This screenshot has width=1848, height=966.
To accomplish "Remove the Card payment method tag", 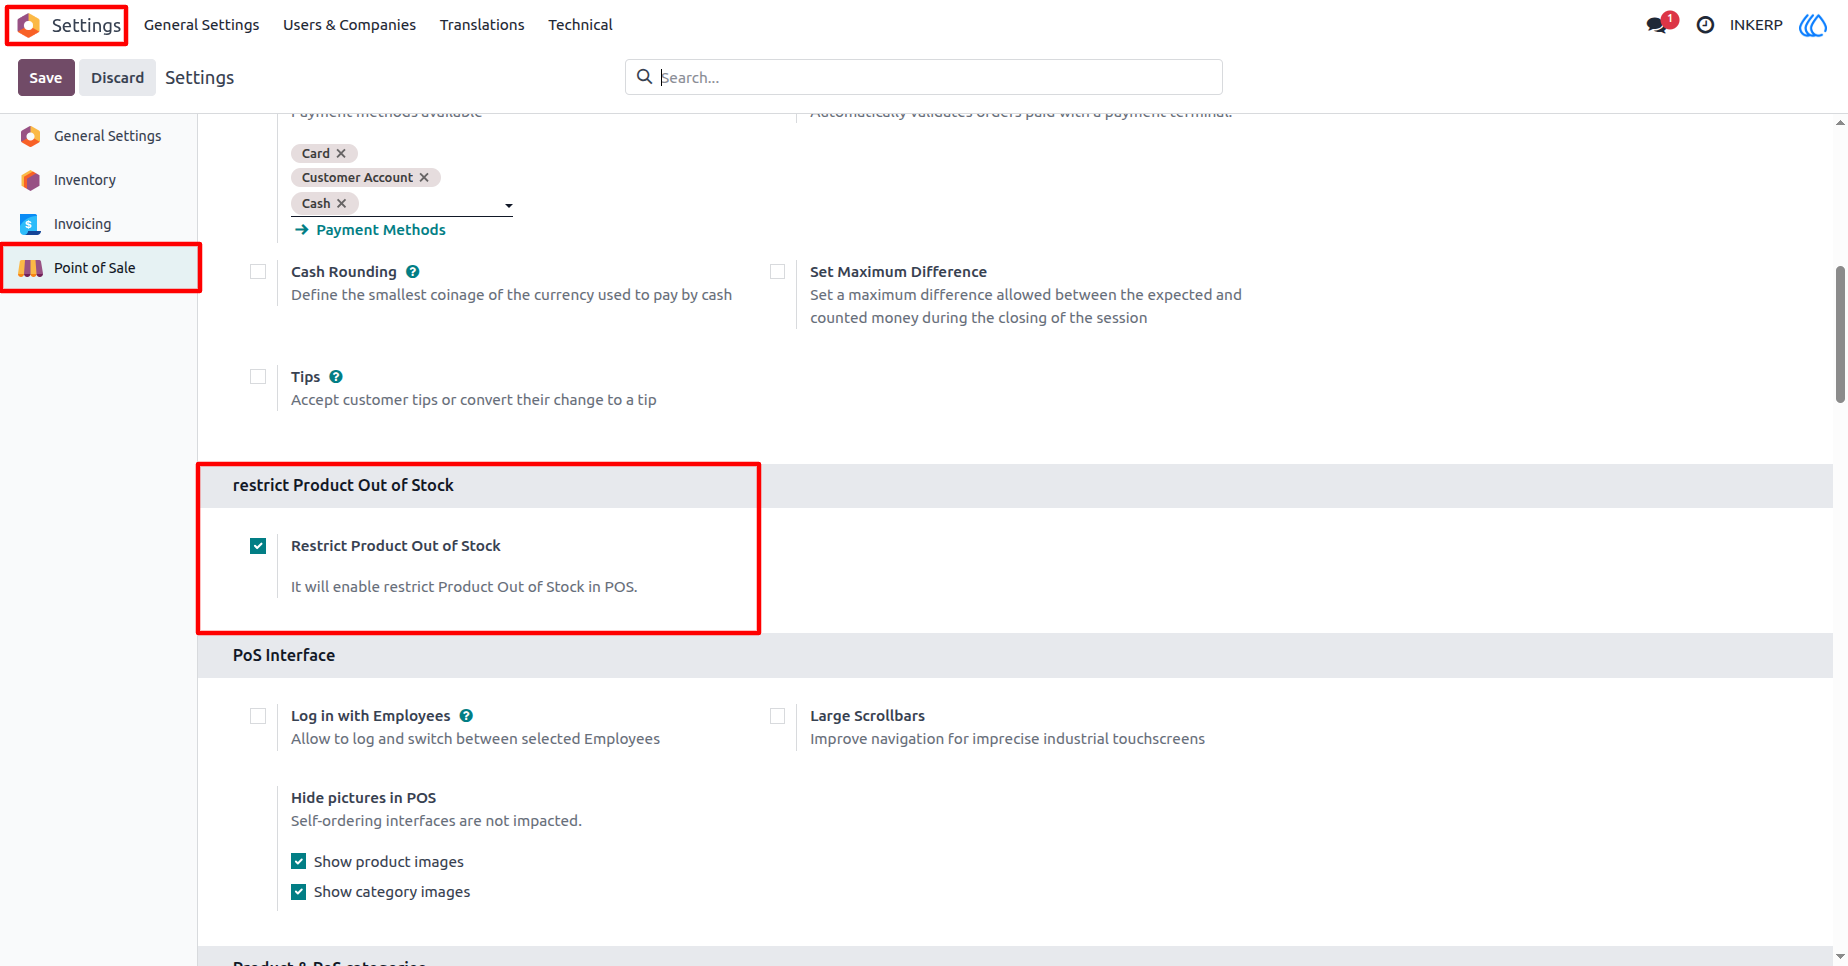I will click(x=341, y=153).
